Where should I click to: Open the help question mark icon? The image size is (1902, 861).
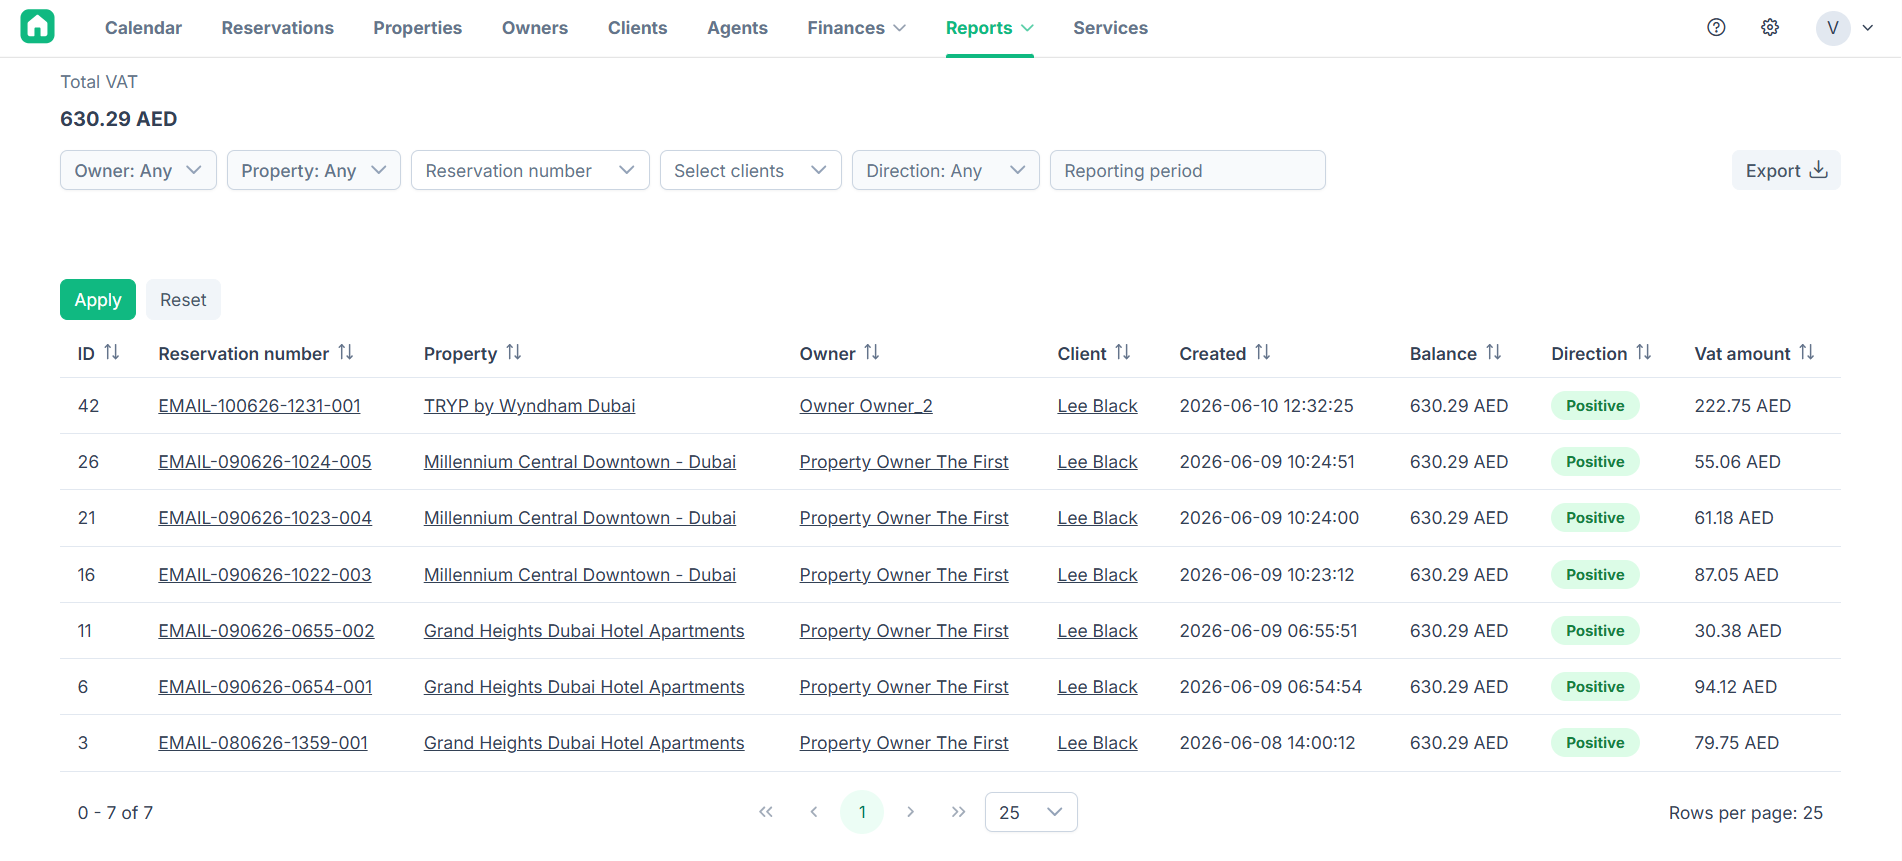1716,28
